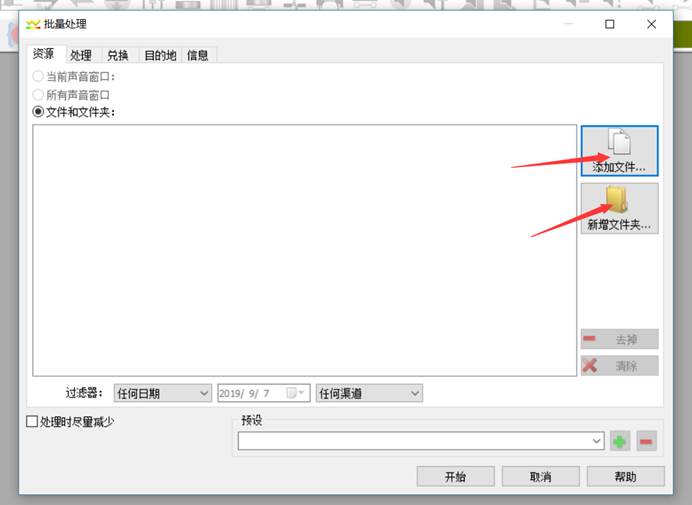This screenshot has height=505, width=692.
Task: Close the 批量处理 dialog window
Action: click(651, 24)
